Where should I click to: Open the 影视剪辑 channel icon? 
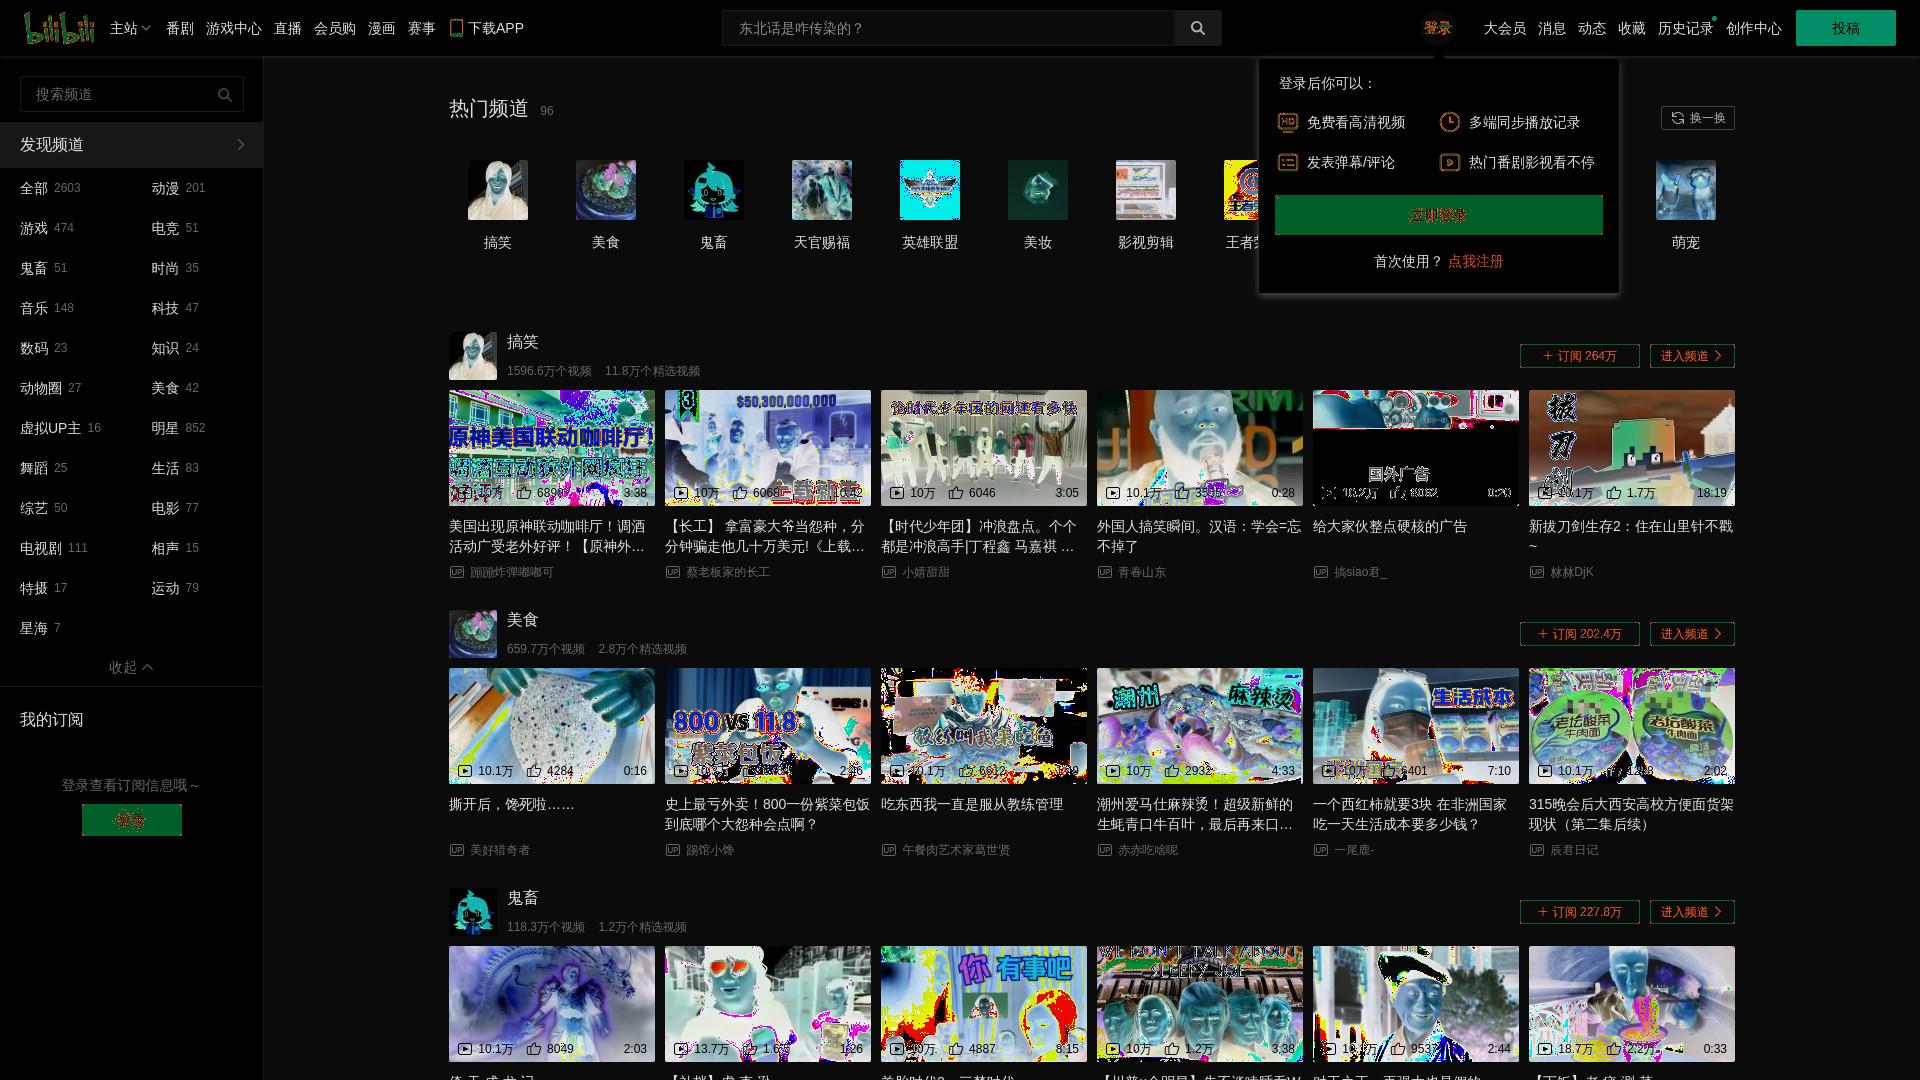point(1146,190)
